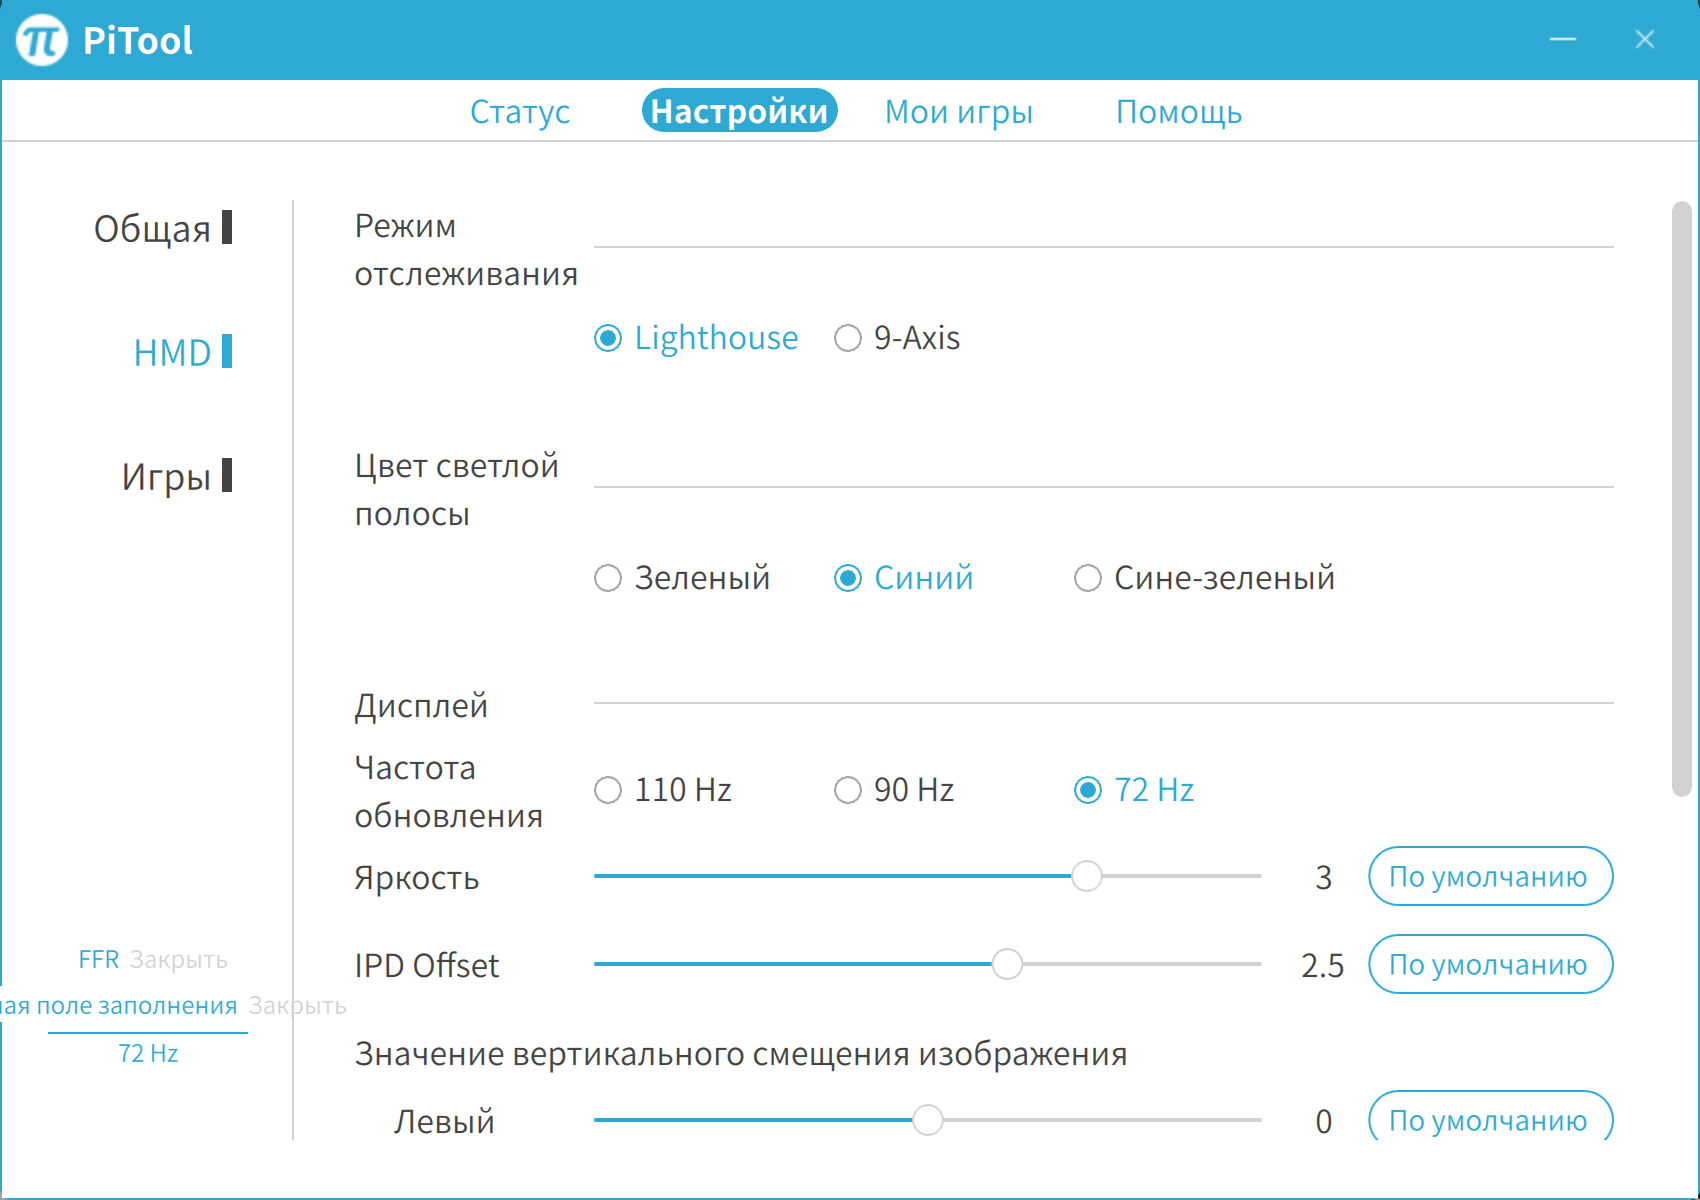Image resolution: width=1700 pixels, height=1200 pixels.
Task: Set refresh rate to 110 Hz
Action: 608,791
